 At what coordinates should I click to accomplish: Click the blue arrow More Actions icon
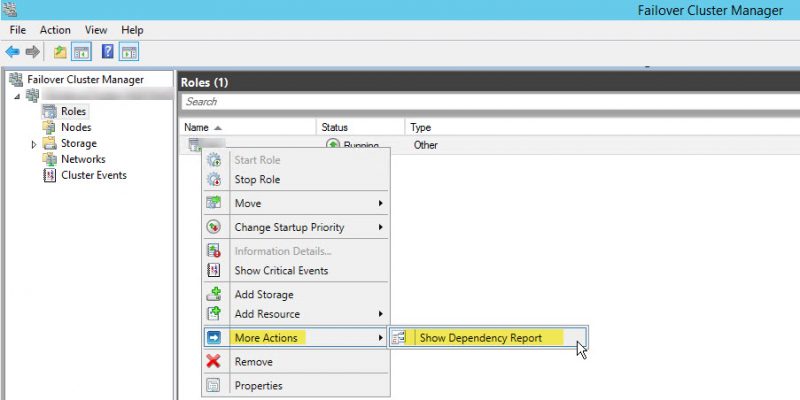214,338
